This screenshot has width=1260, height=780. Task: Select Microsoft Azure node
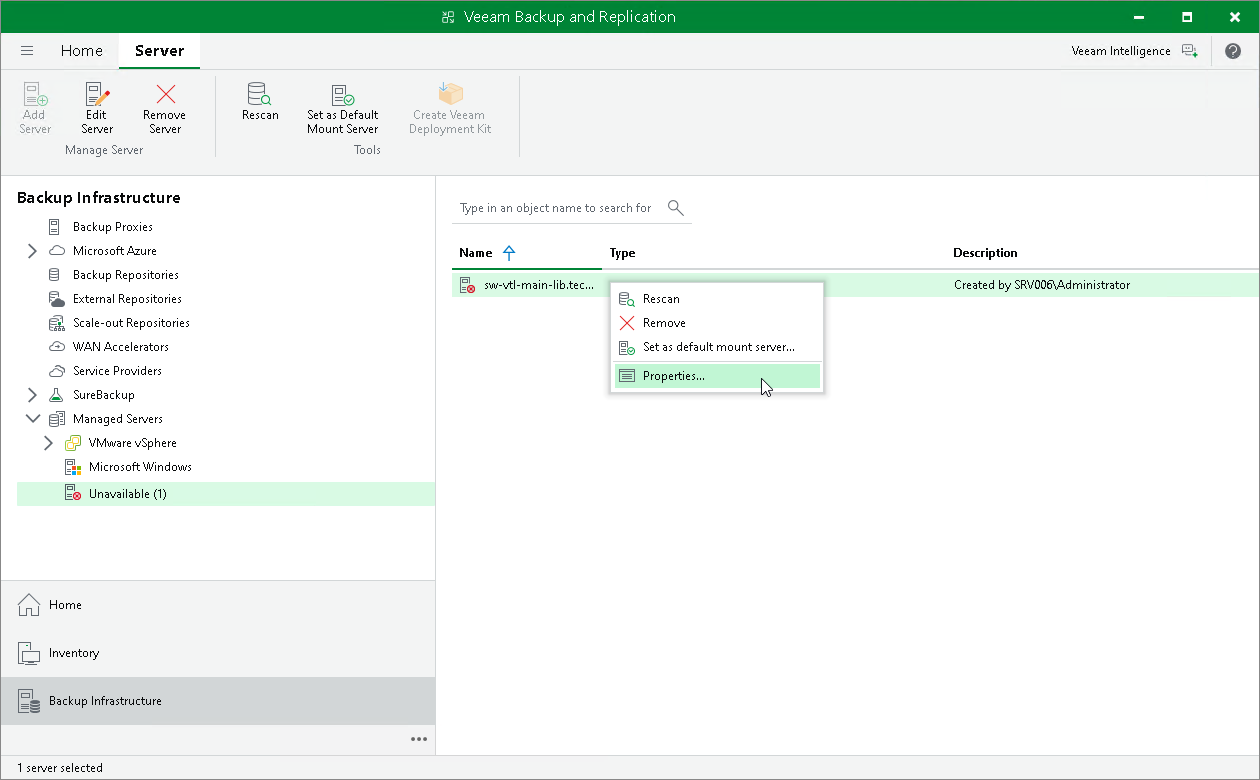pos(115,251)
